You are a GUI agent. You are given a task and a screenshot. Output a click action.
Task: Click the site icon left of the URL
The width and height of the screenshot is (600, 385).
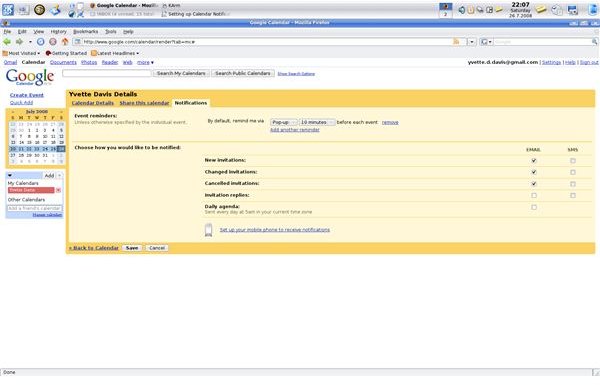(78, 41)
